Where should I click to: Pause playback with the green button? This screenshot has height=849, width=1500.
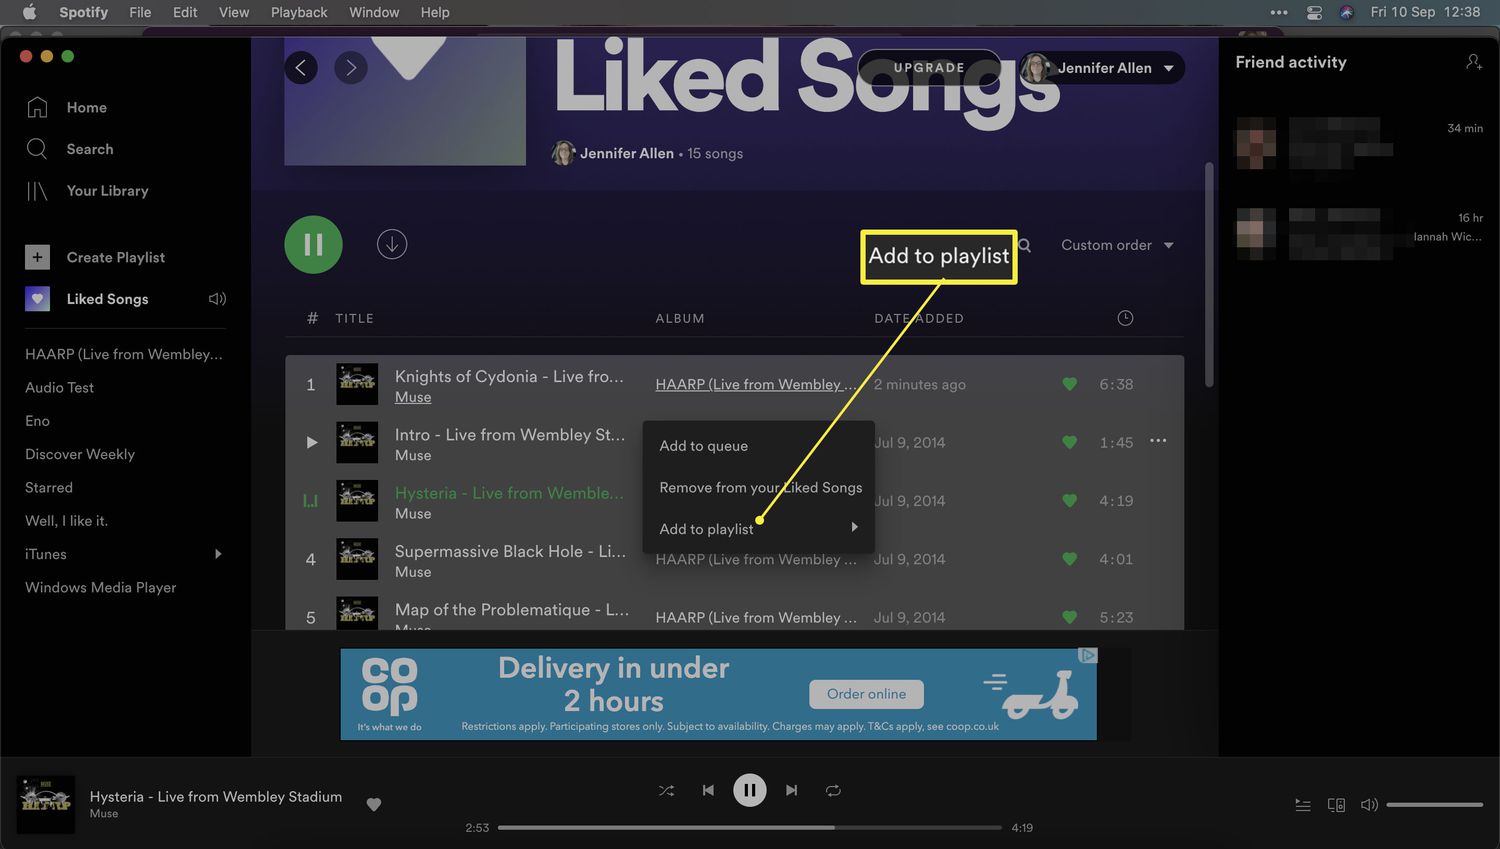[x=313, y=245]
